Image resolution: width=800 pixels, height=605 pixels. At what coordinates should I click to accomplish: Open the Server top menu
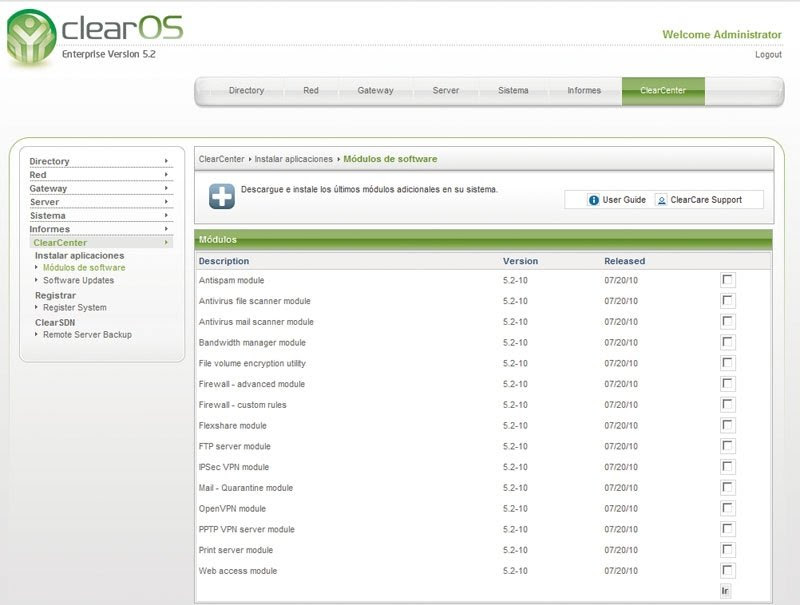tap(445, 90)
